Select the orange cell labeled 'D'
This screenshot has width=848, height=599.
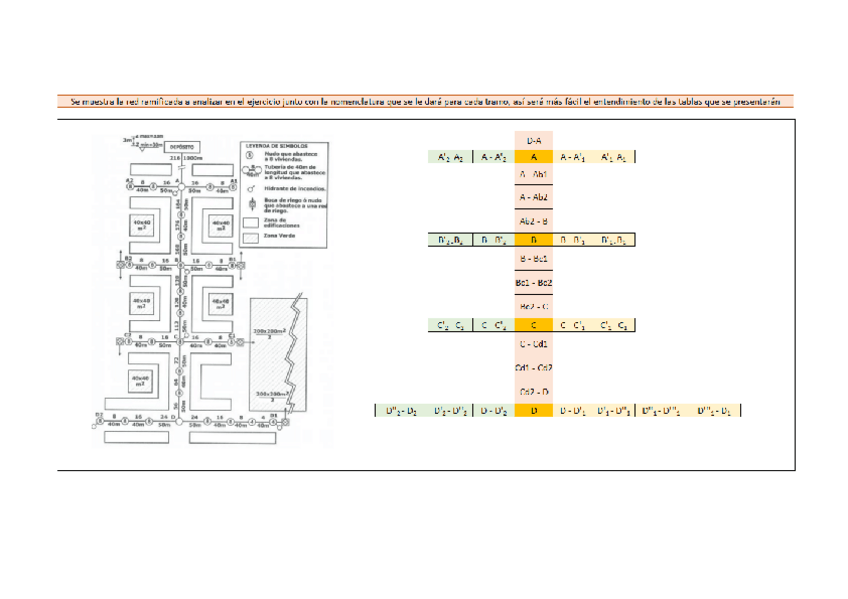[x=533, y=411]
